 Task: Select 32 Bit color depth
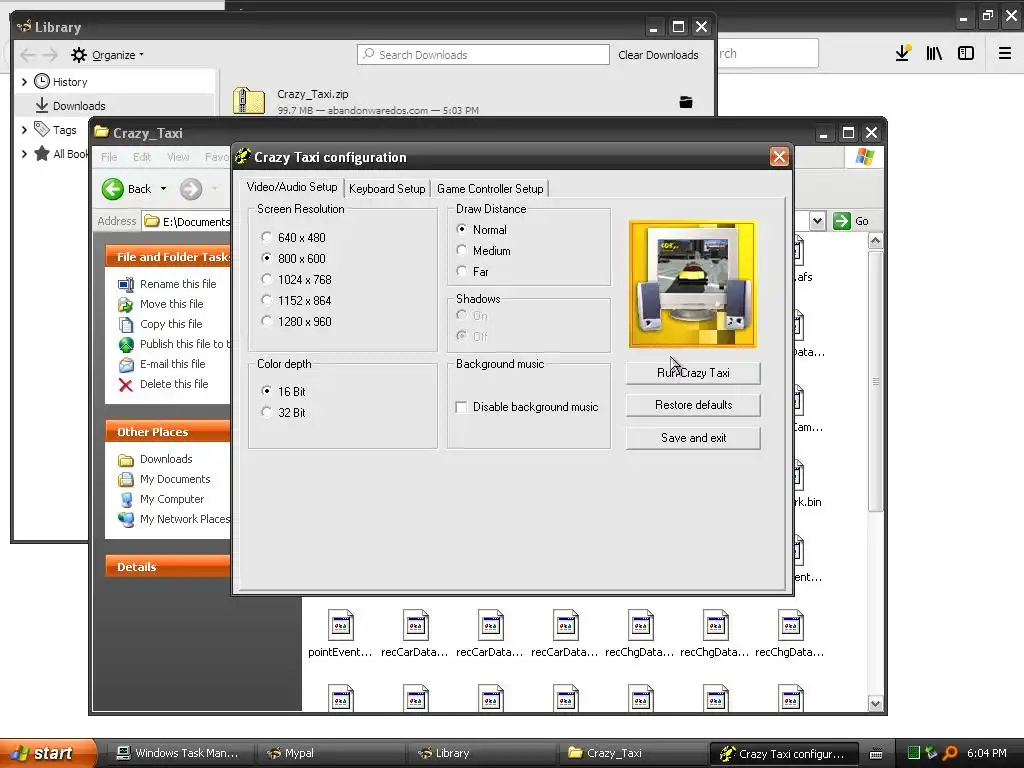click(266, 412)
